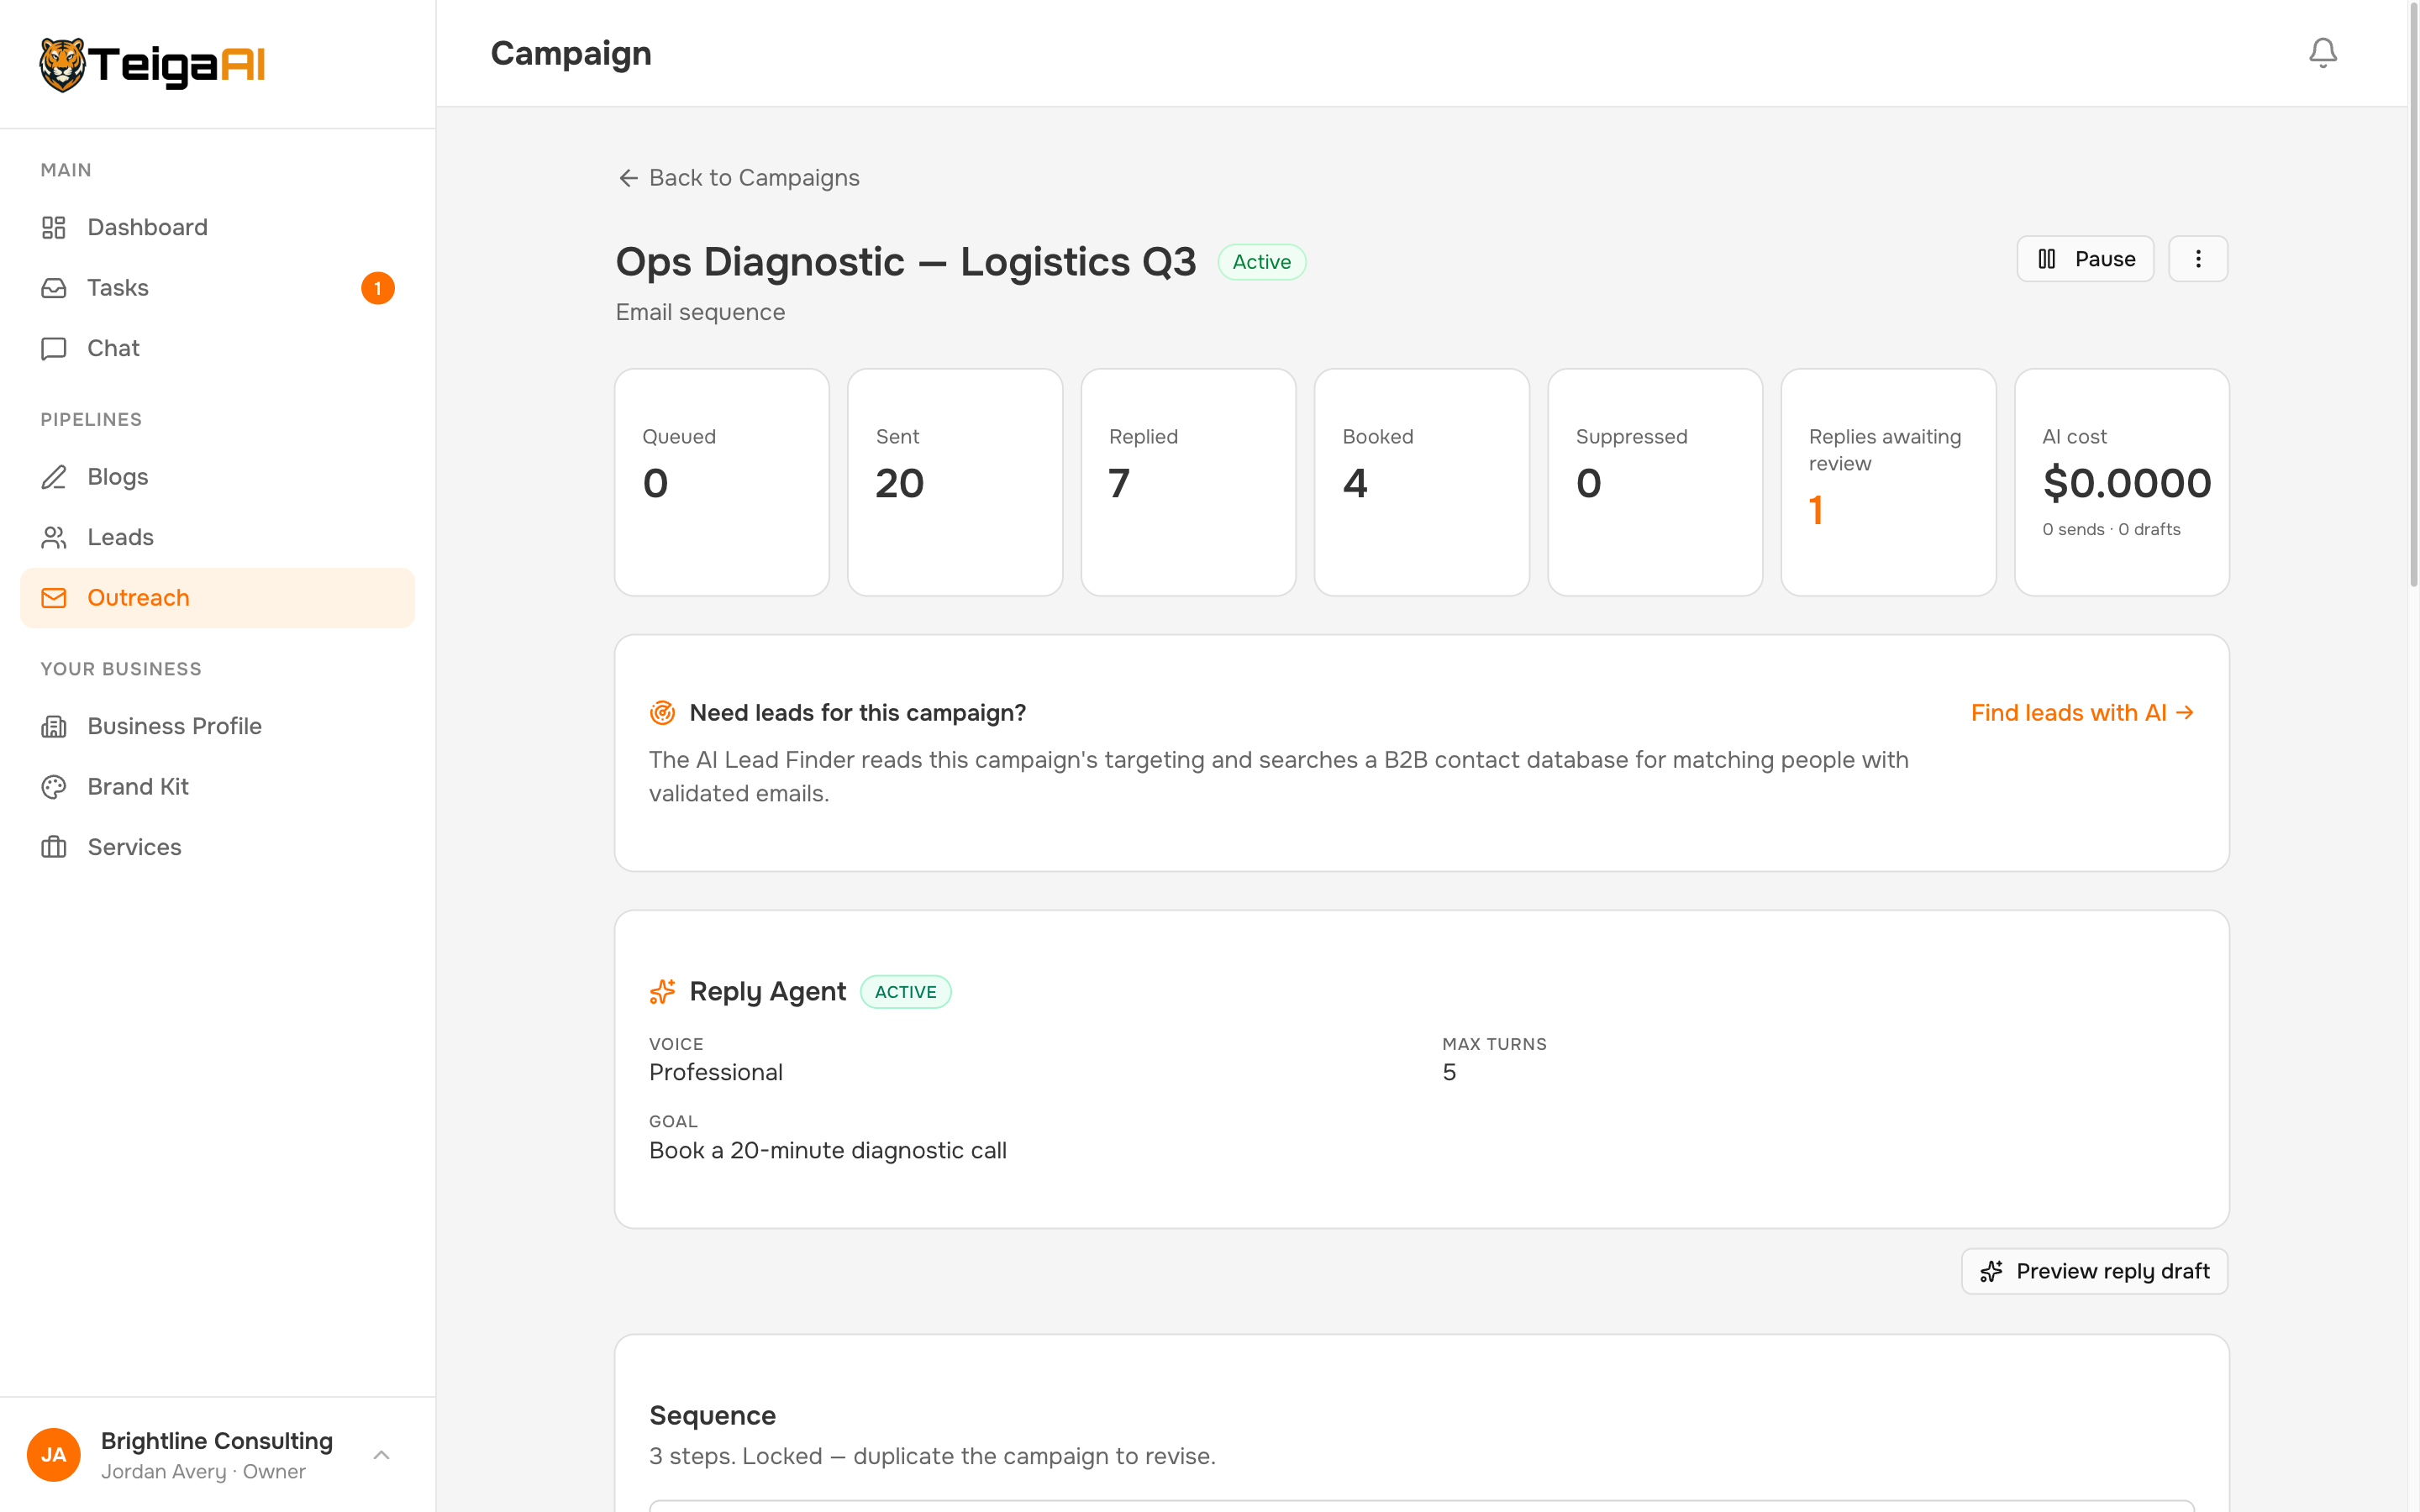Click the page vertical scrollbar
Screen dimensions: 2420x1512
(2413, 295)
